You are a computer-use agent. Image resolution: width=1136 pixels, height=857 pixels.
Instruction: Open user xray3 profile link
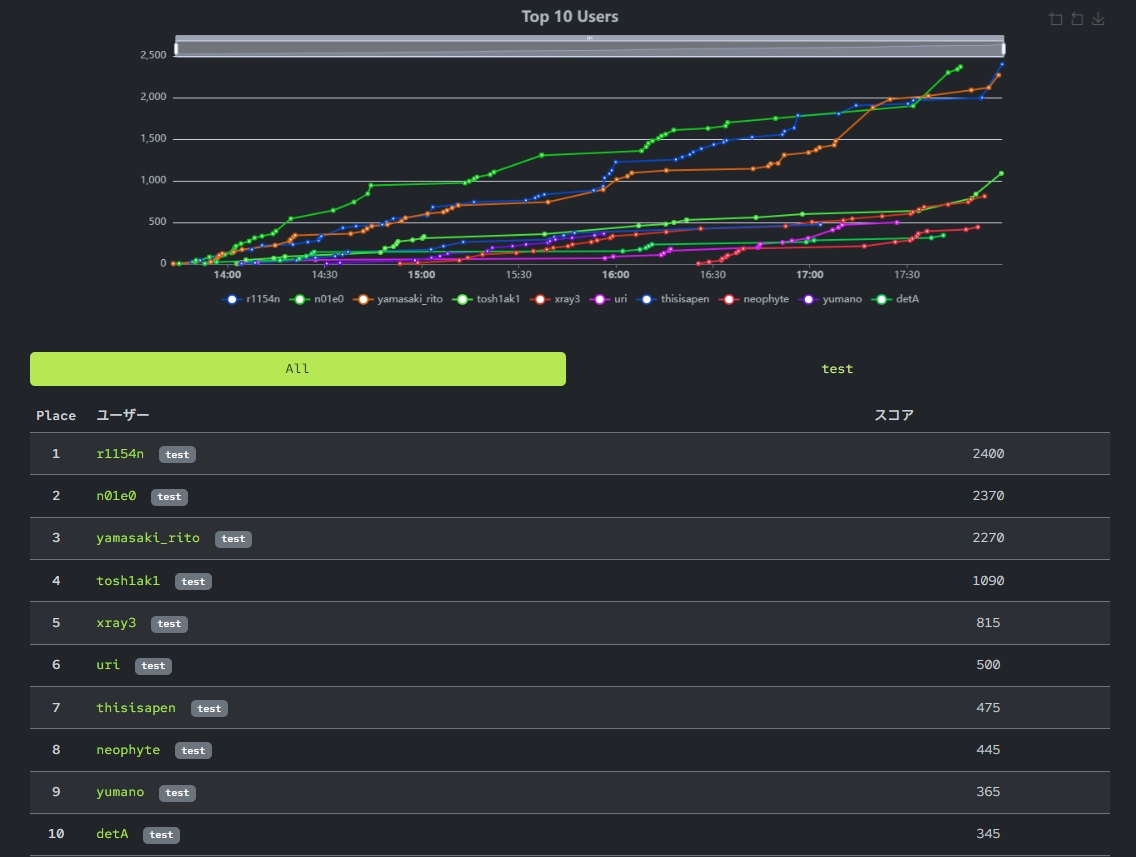pos(116,622)
